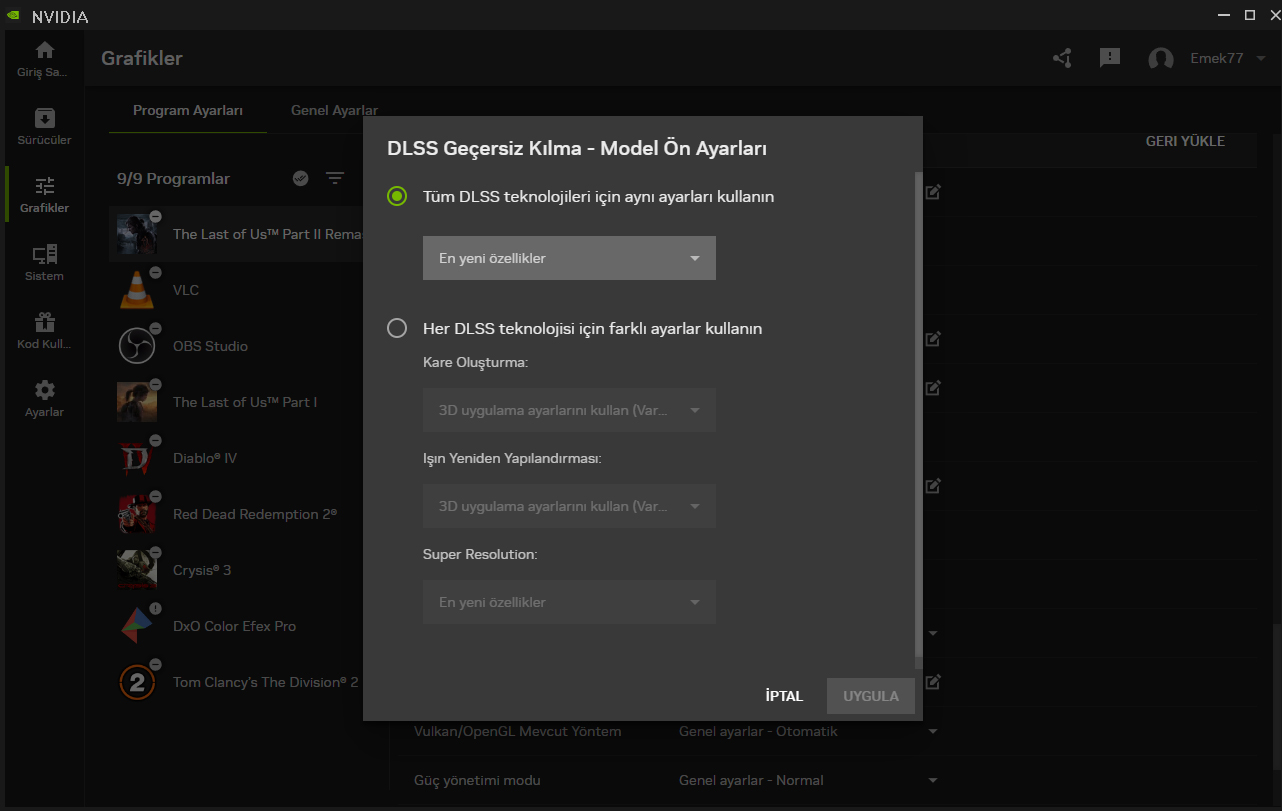Click the Red Dead Redemption 2 icon
This screenshot has width=1282, height=811.
point(136,514)
